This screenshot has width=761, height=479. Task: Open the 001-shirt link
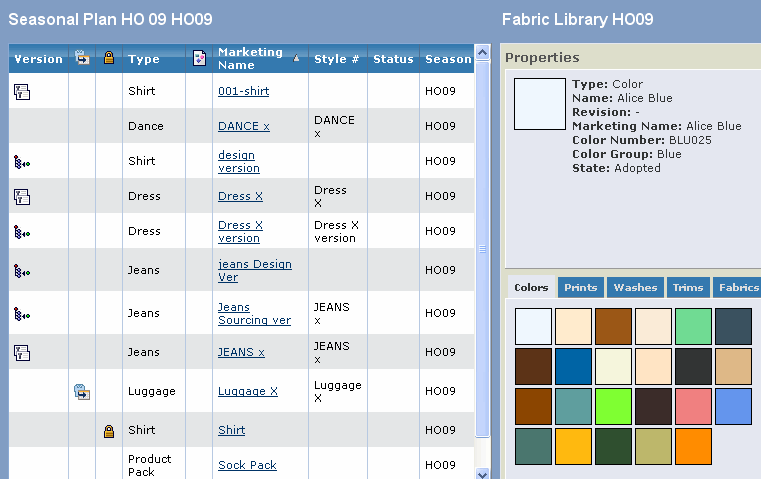[244, 91]
